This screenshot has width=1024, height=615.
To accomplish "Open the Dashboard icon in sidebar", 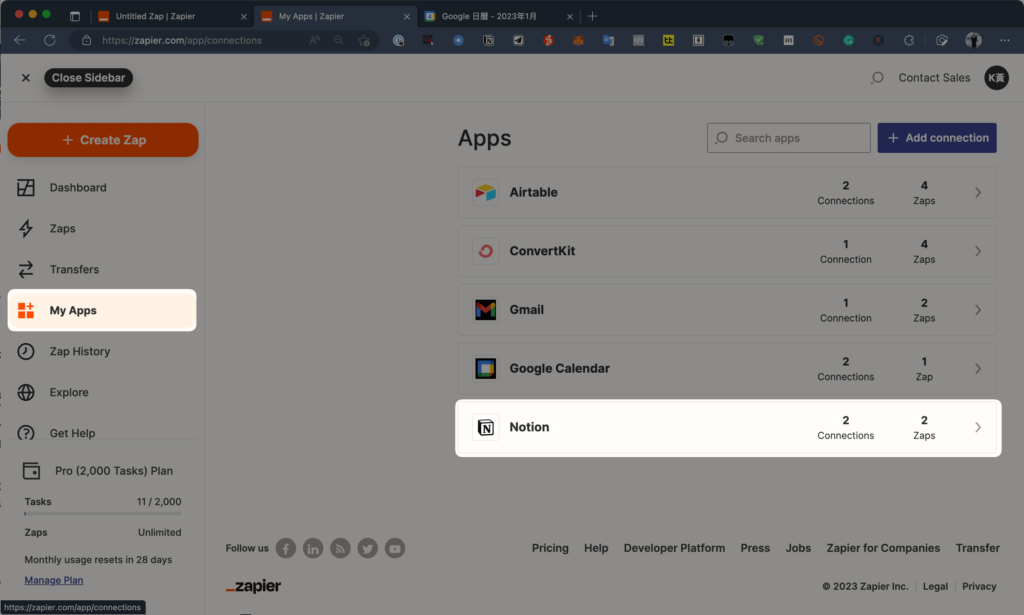I will coord(25,187).
